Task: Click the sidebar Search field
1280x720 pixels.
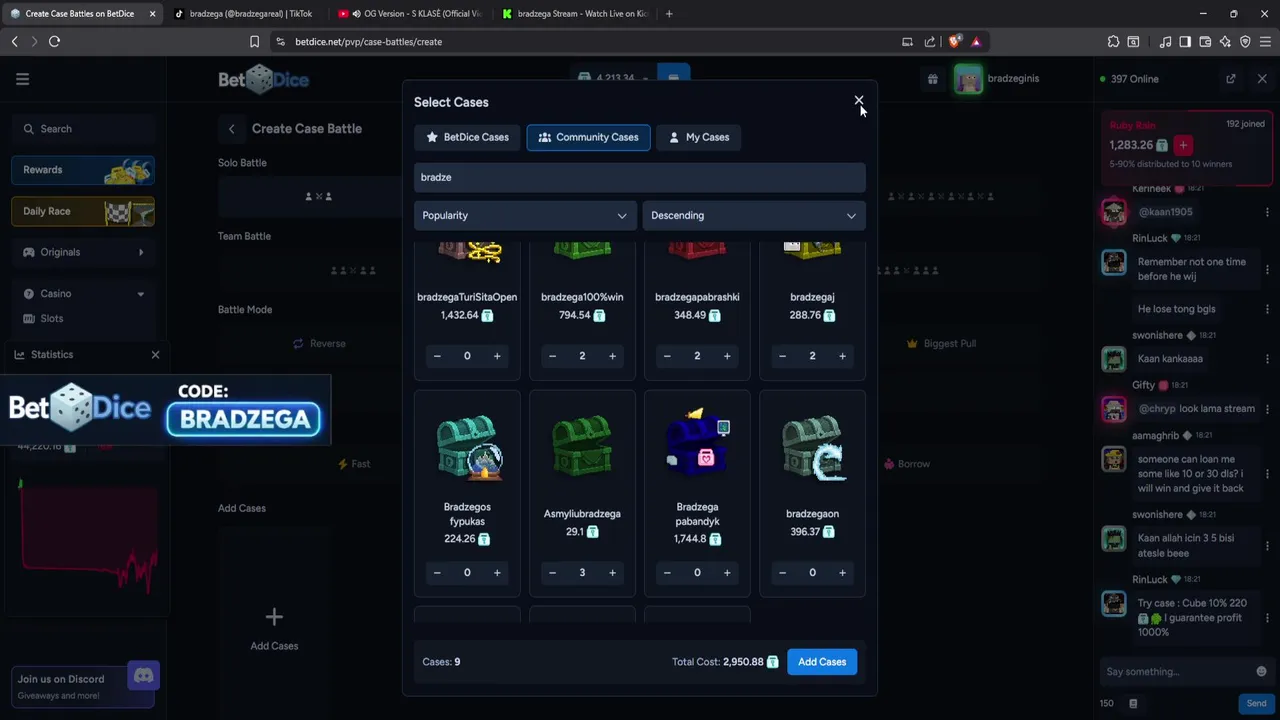Action: [84, 129]
